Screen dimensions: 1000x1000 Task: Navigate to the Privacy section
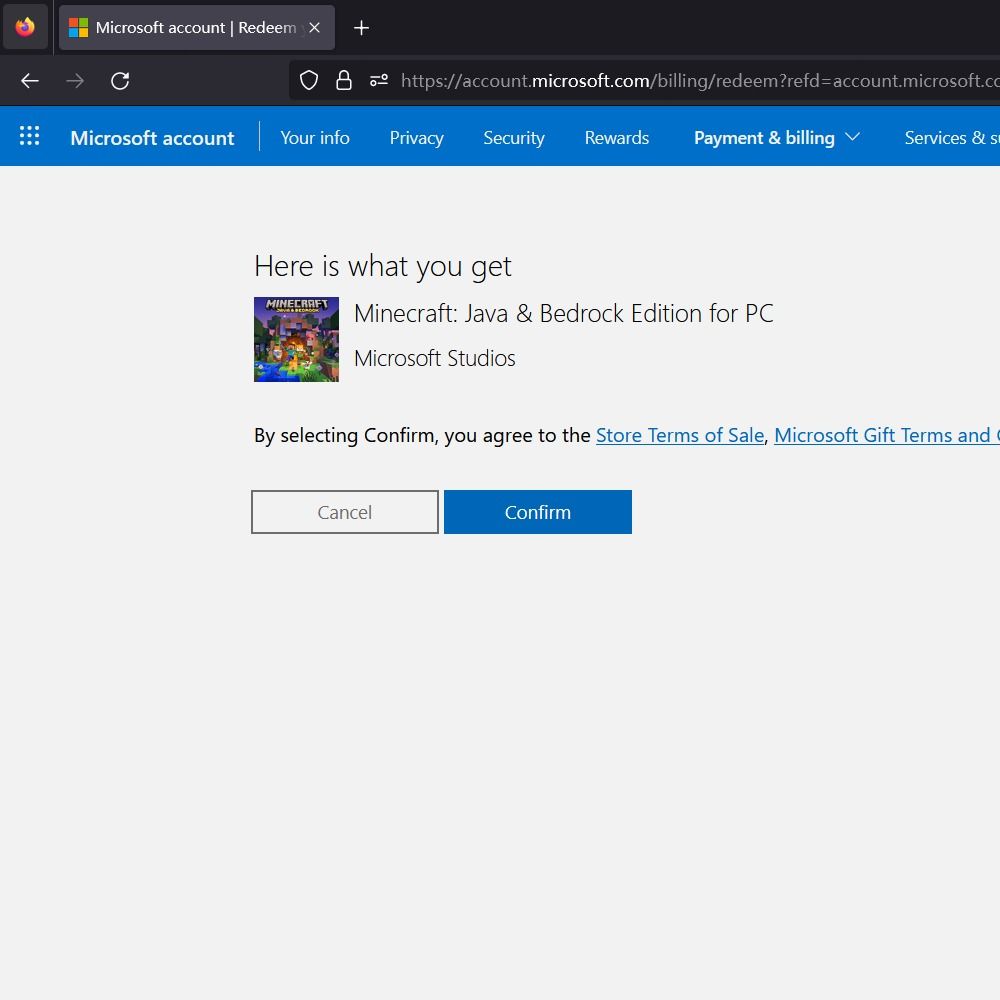[416, 138]
